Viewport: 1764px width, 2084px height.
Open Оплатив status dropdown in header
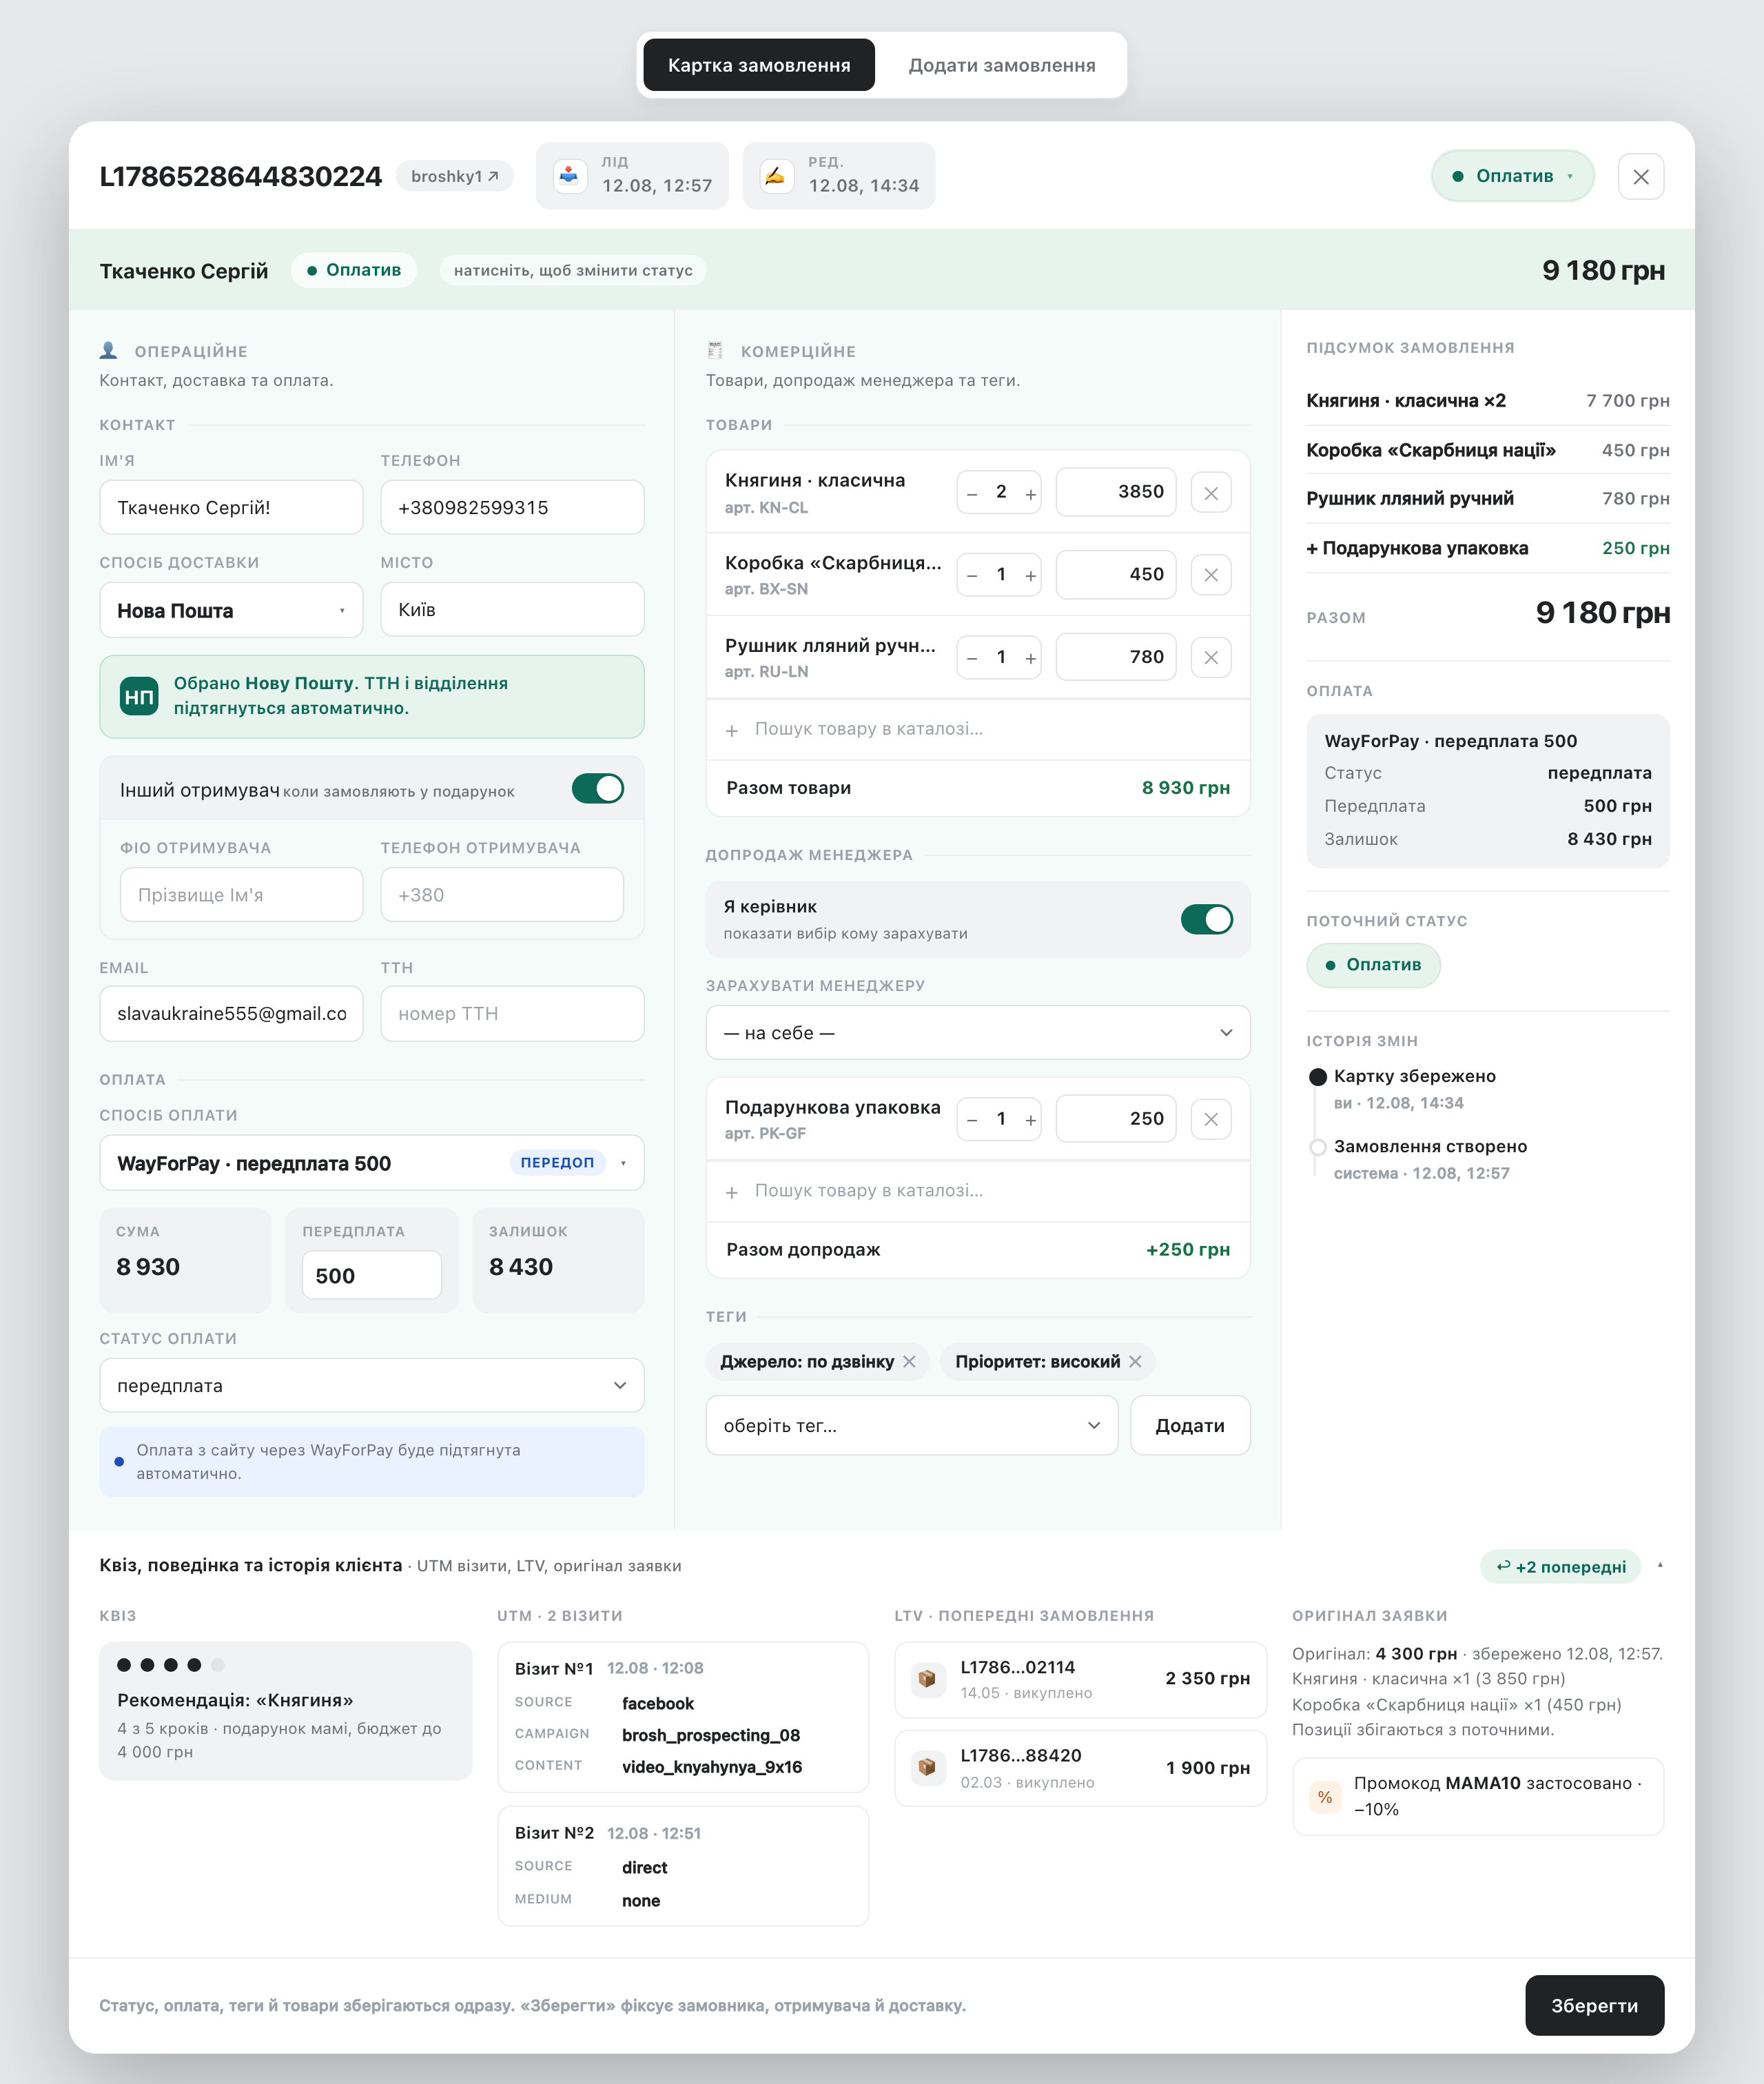[1512, 176]
